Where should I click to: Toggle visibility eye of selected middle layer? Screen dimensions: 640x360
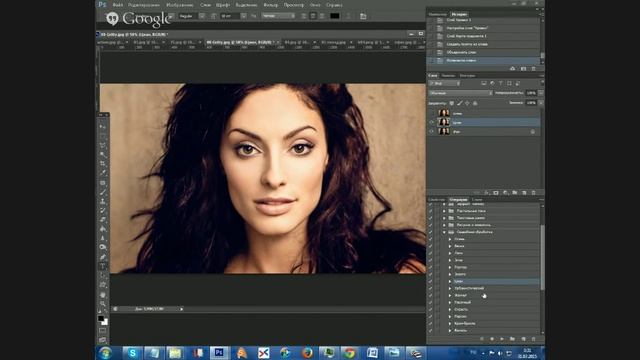point(432,122)
